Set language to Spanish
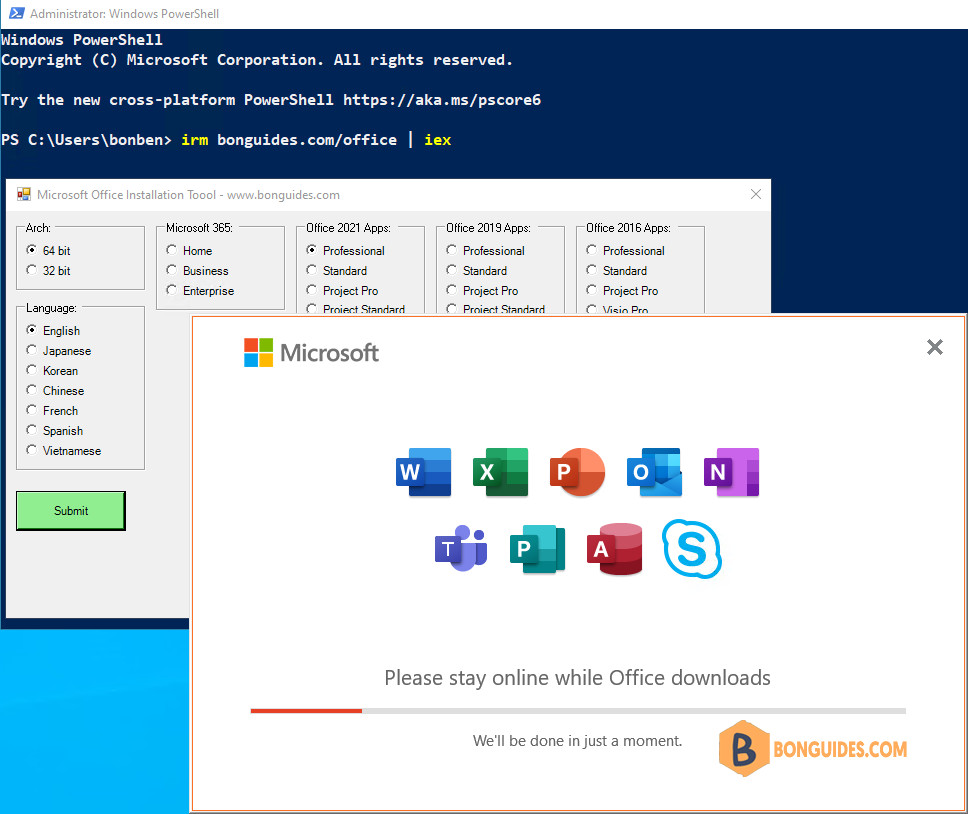 pos(54,430)
